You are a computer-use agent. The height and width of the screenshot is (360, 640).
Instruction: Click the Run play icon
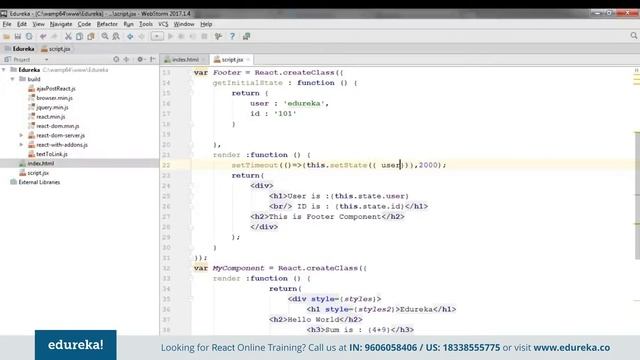pyautogui.click(x=171, y=37)
